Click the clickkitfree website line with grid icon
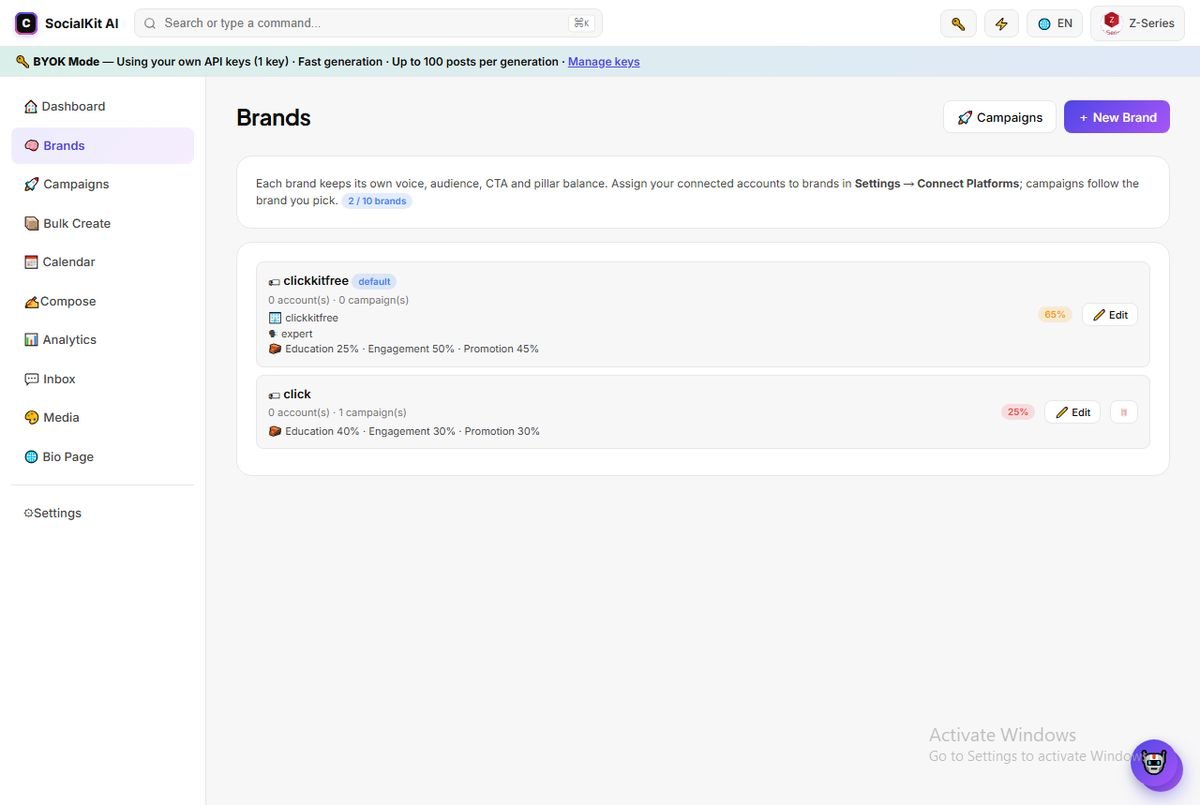The image size is (1200, 805). [304, 318]
